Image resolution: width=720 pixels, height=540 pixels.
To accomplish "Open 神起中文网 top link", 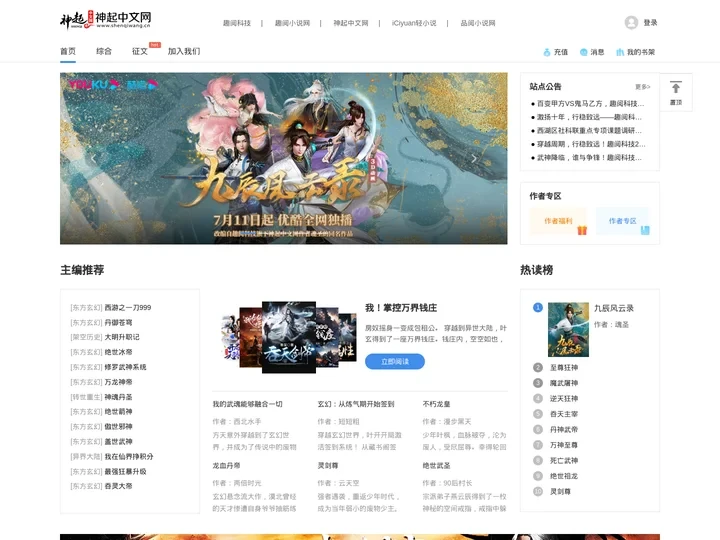I will point(351,23).
